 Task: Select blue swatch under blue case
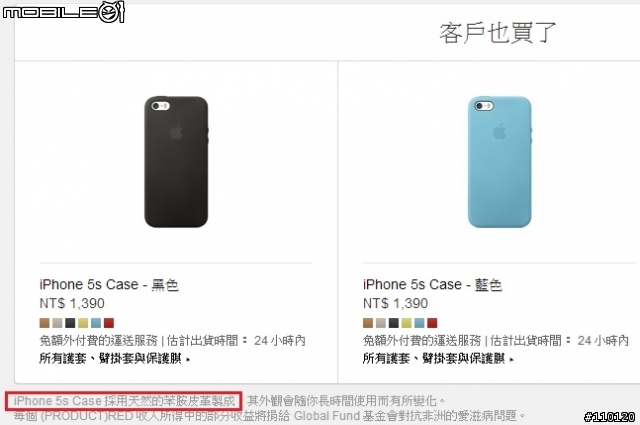pos(419,323)
